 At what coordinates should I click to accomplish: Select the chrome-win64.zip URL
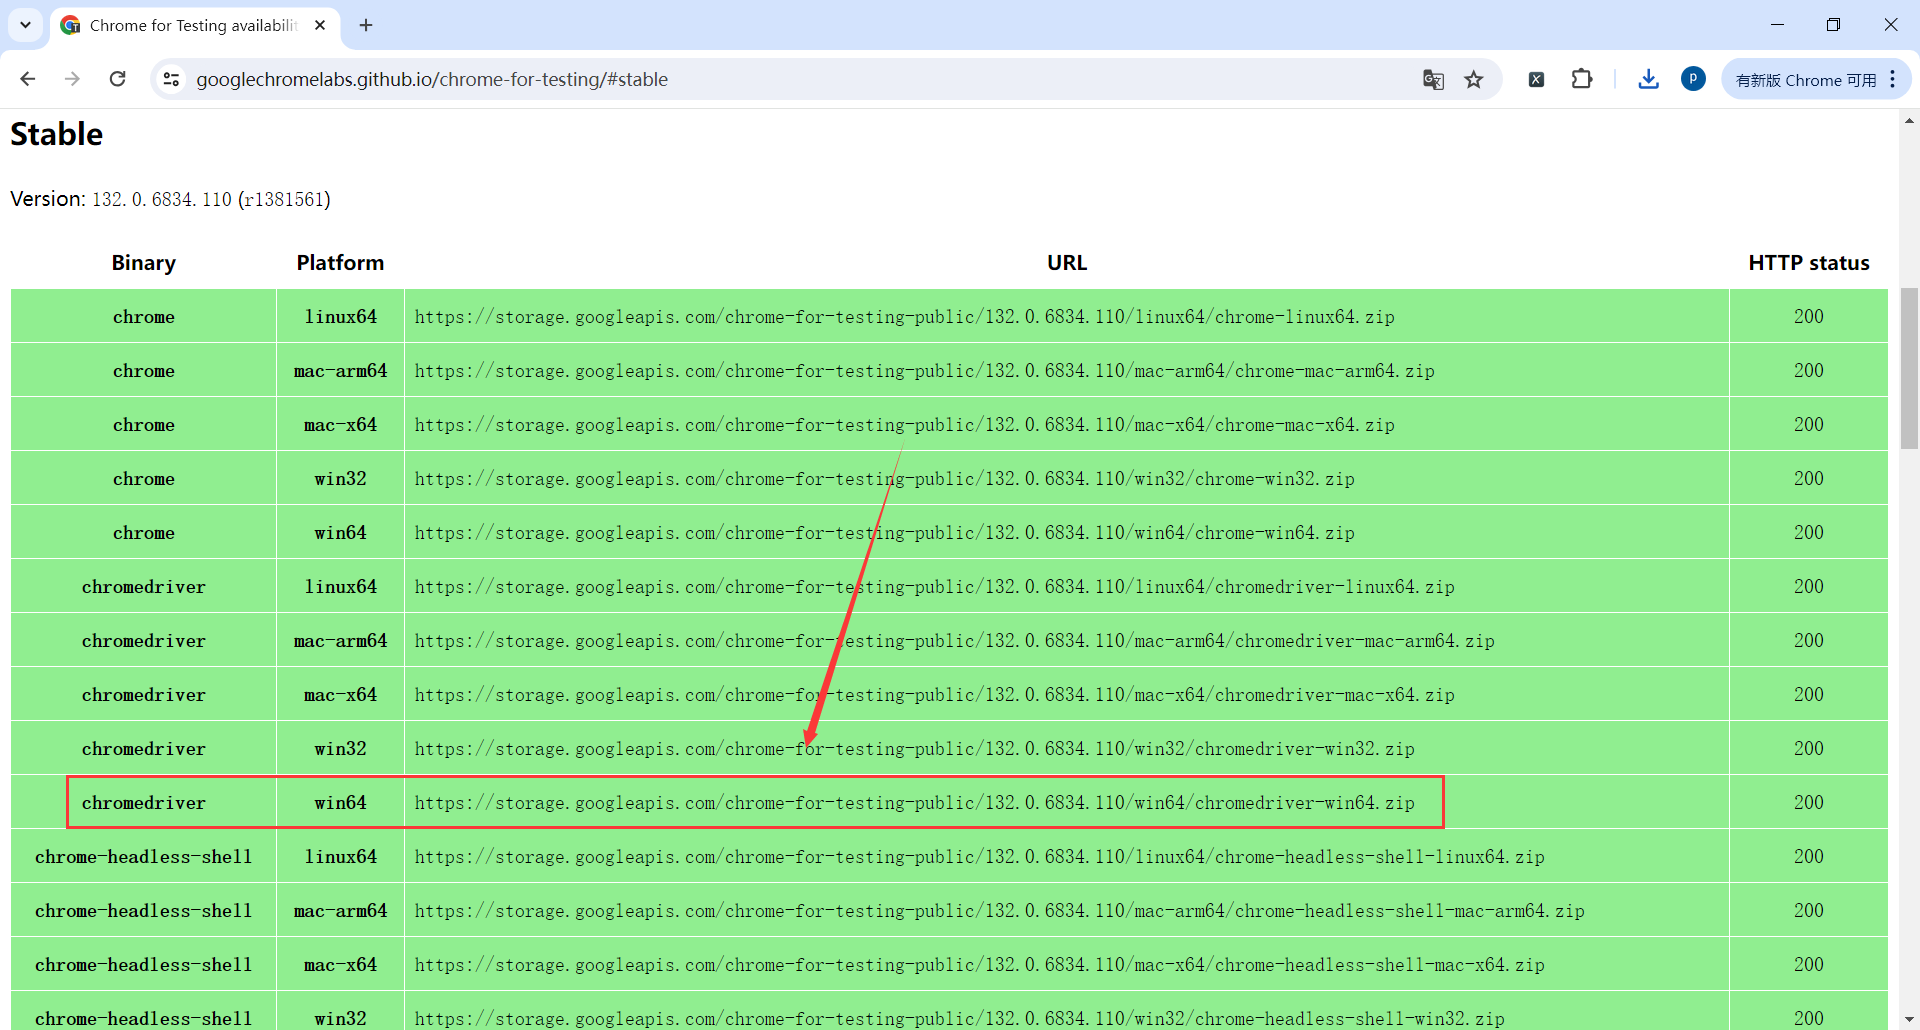click(885, 533)
